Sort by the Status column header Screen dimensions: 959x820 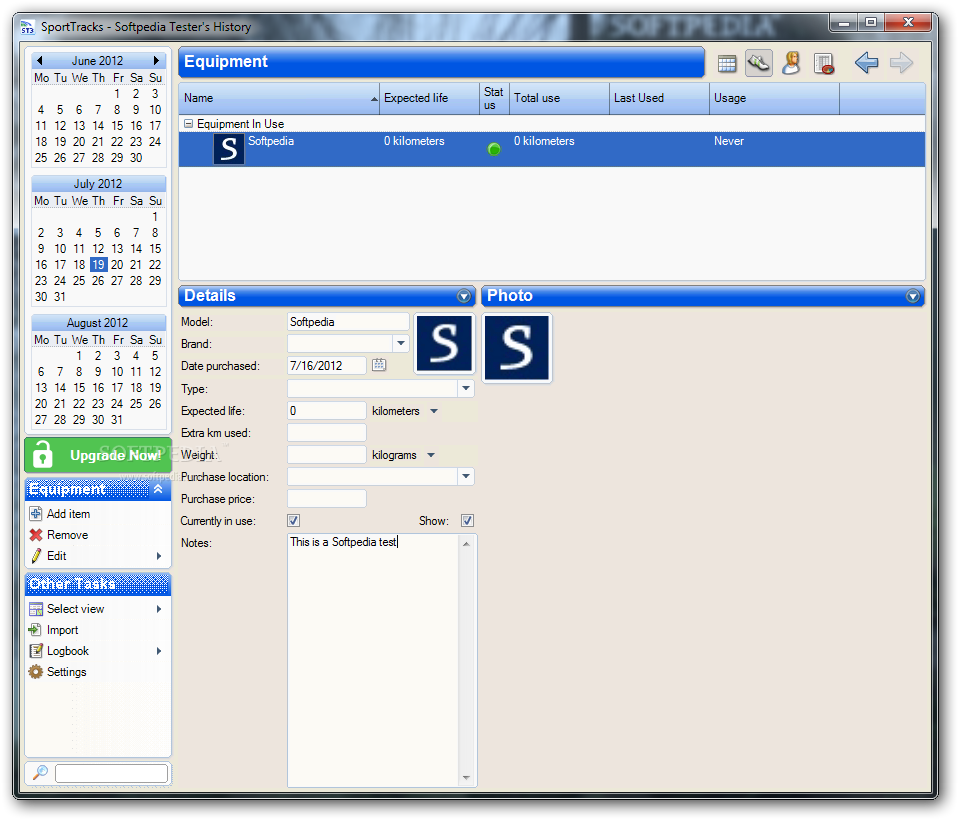[494, 98]
